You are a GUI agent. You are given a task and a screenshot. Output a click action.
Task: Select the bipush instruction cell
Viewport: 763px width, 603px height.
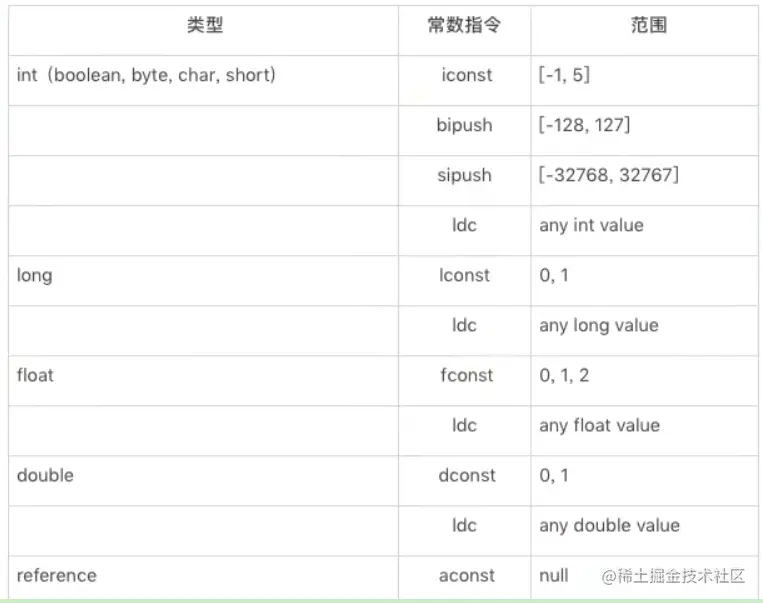[464, 125]
